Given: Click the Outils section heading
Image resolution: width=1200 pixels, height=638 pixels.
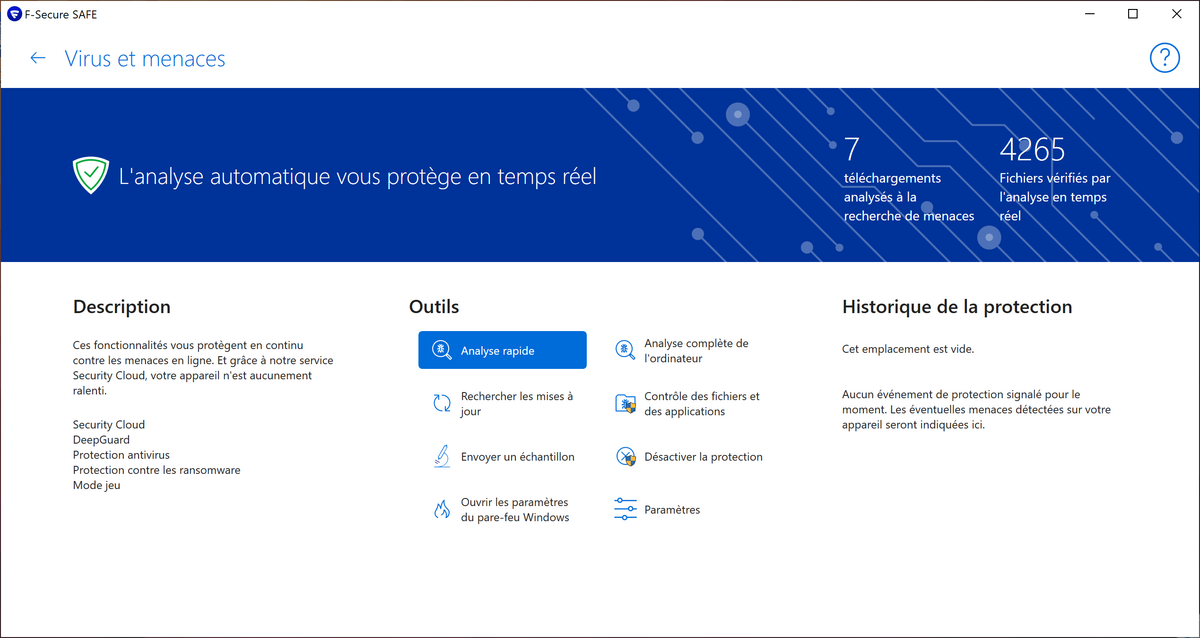Looking at the screenshot, I should tap(434, 307).
